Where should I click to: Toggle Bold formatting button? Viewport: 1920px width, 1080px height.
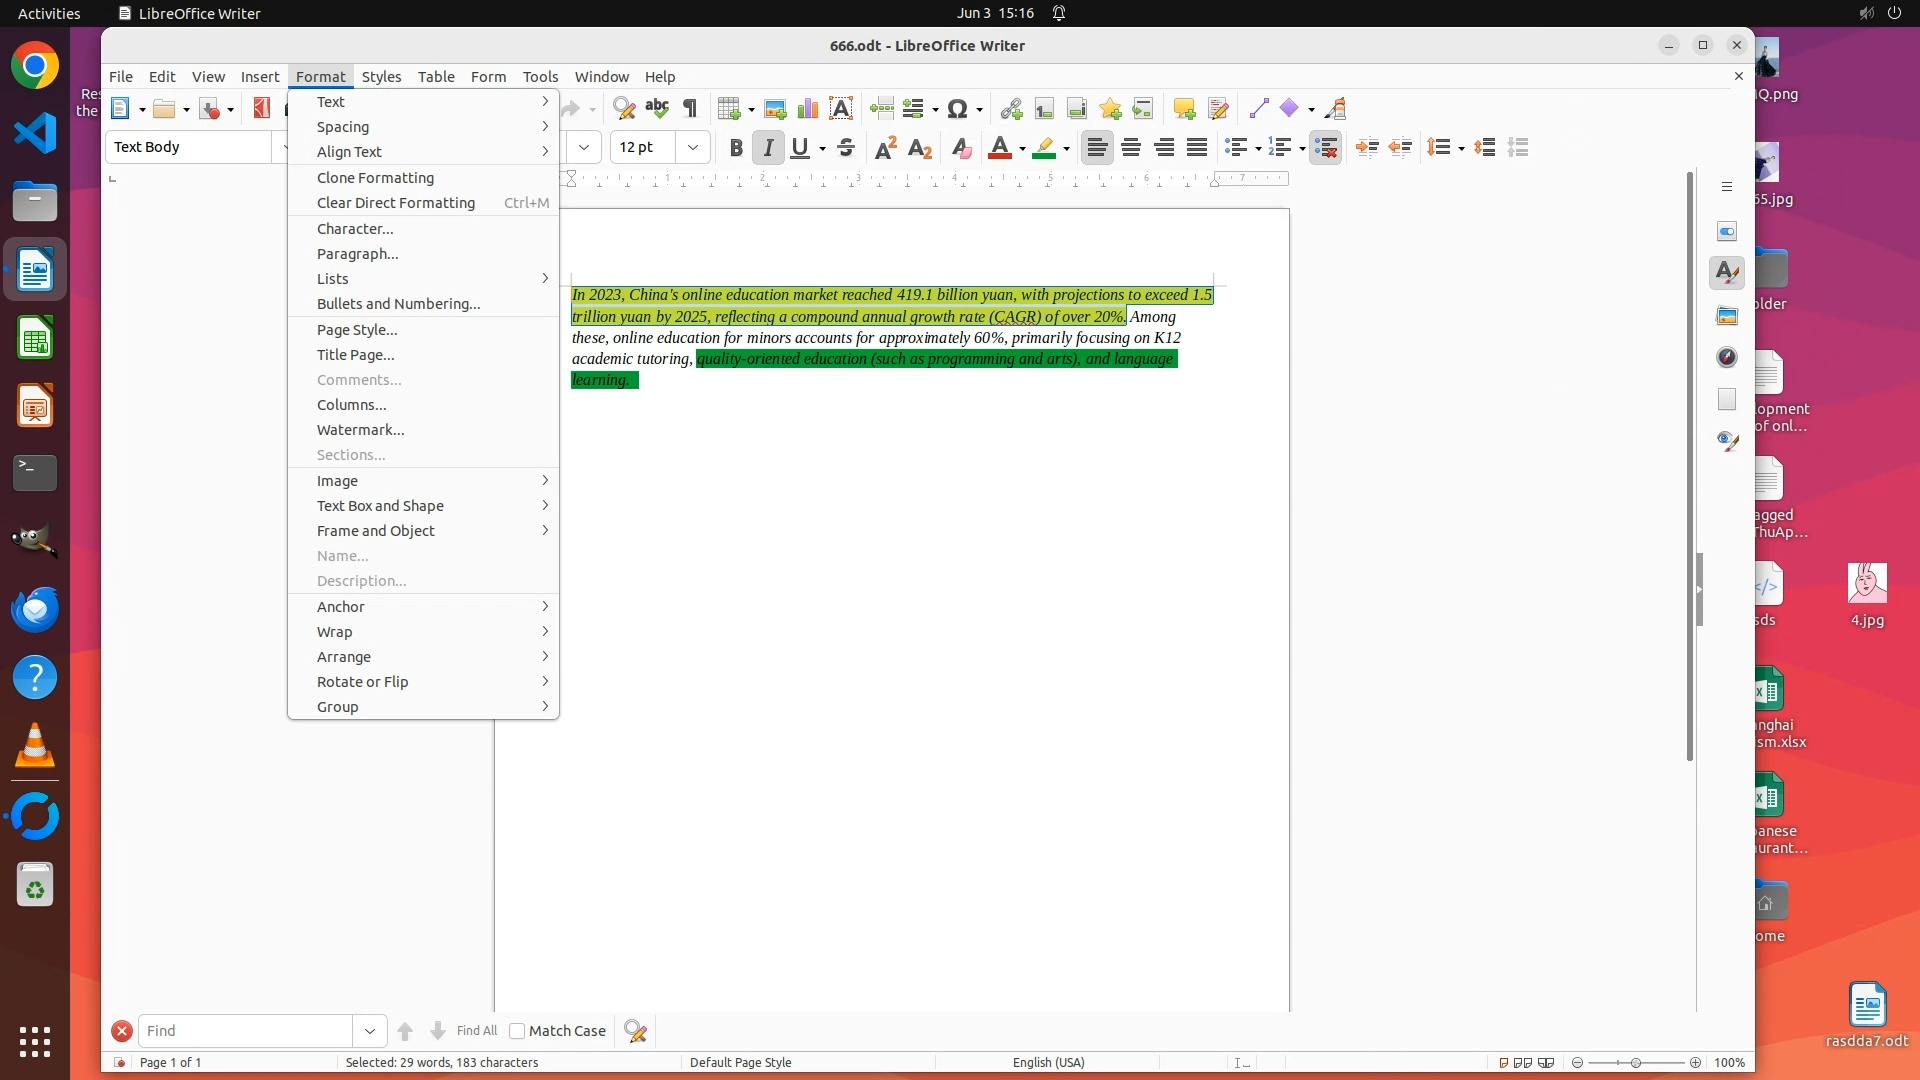[x=736, y=148]
